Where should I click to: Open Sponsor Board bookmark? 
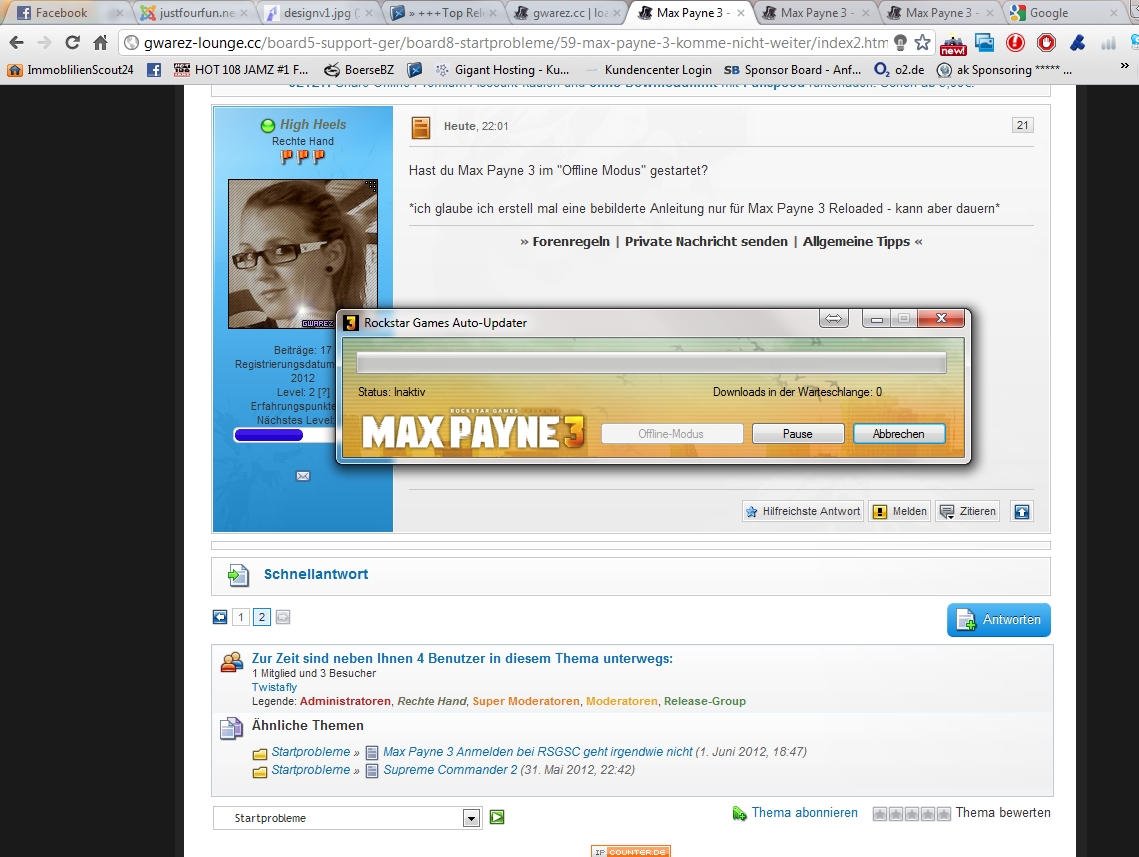pyautogui.click(x=793, y=70)
